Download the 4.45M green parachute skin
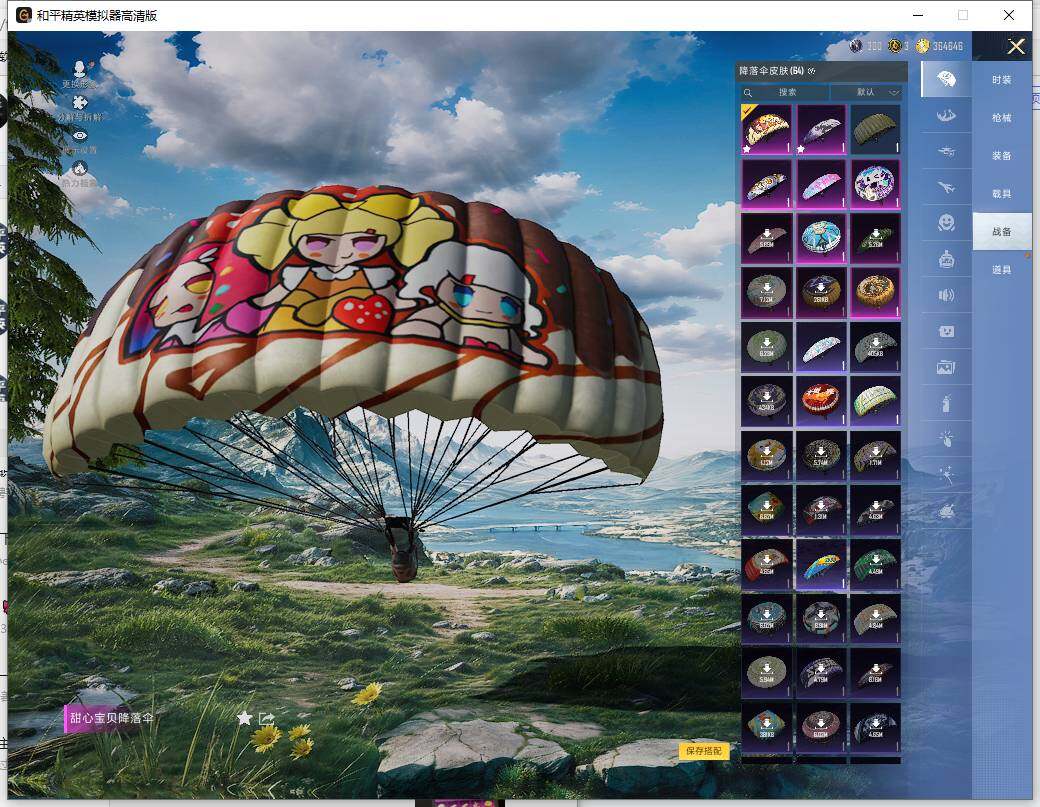Screen dimensions: 1040x807 [876, 564]
